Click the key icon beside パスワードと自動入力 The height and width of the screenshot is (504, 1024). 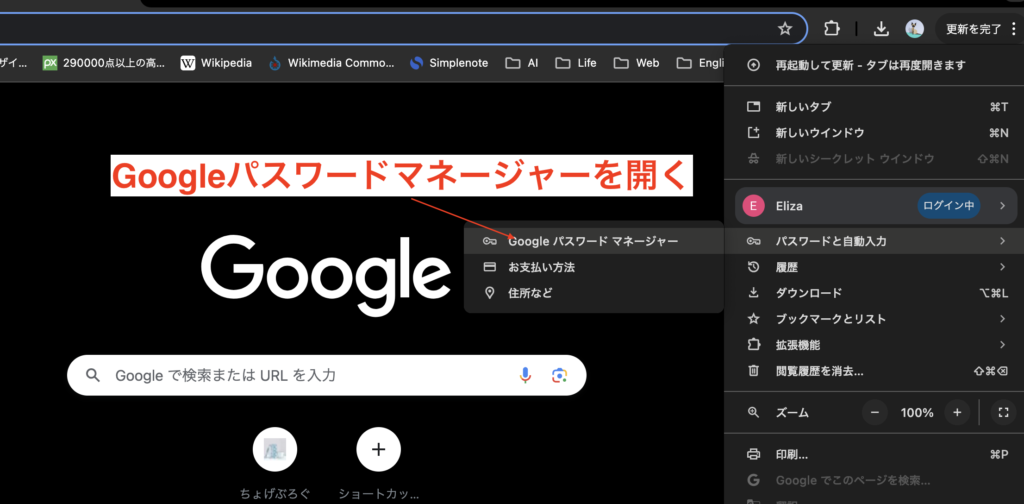point(754,242)
